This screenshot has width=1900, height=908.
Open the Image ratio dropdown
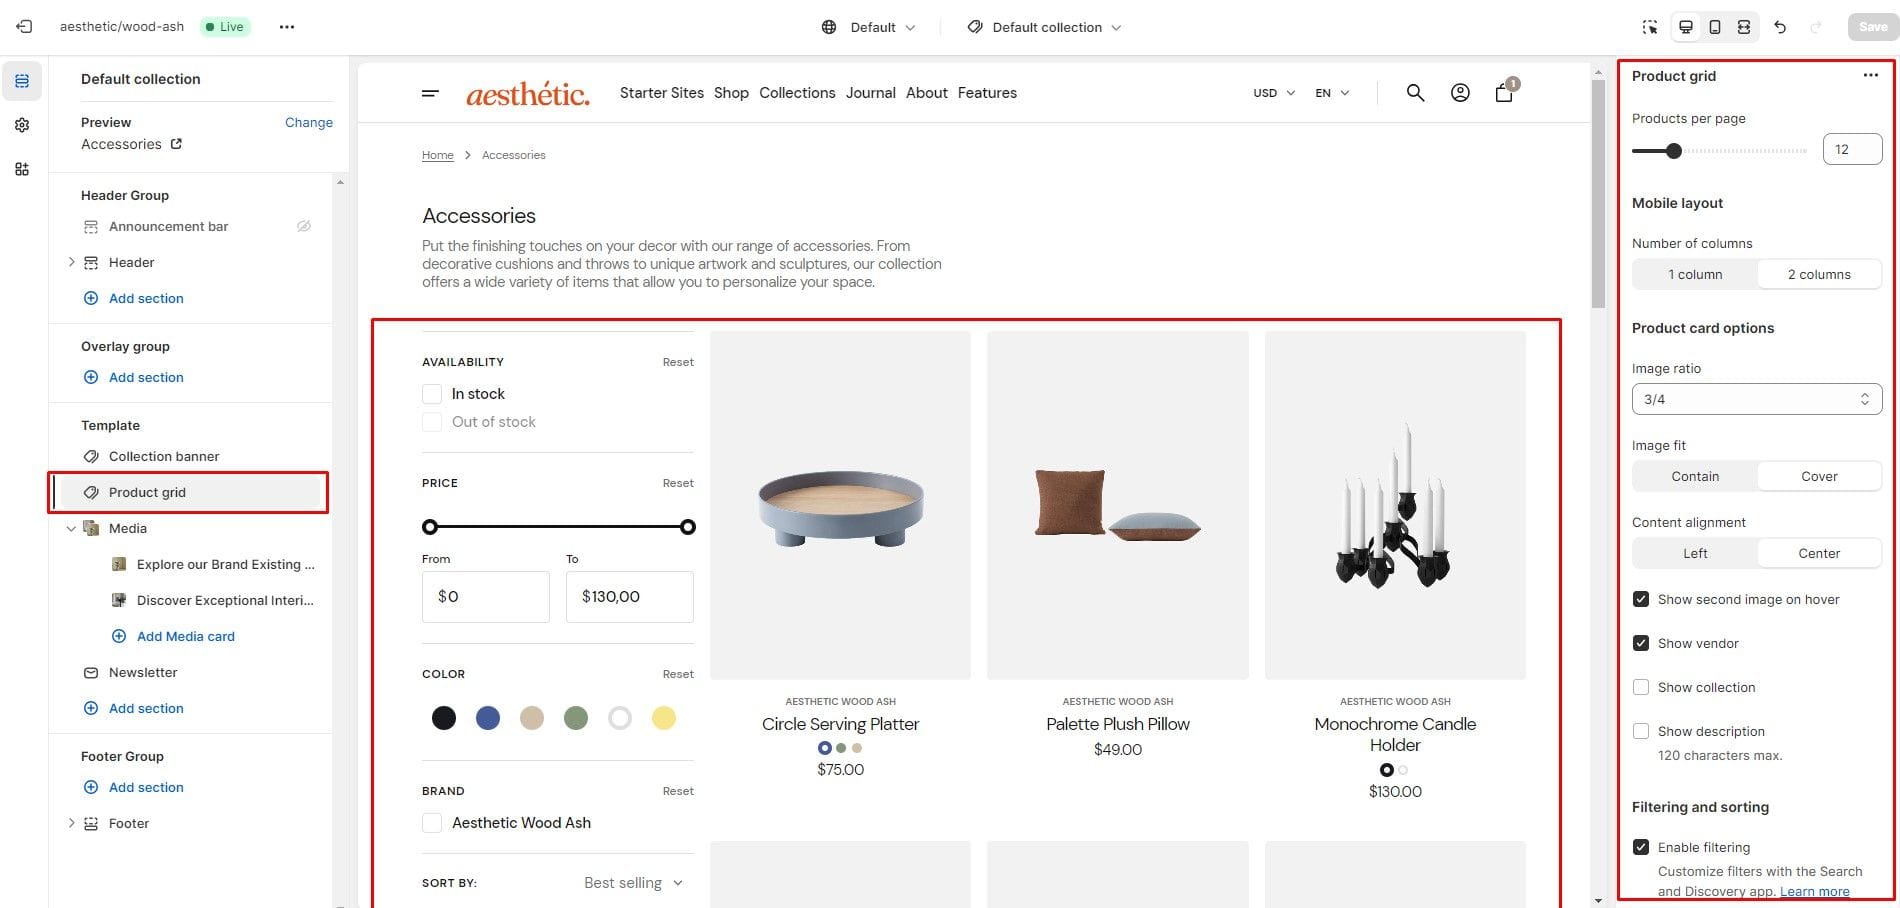[1756, 399]
